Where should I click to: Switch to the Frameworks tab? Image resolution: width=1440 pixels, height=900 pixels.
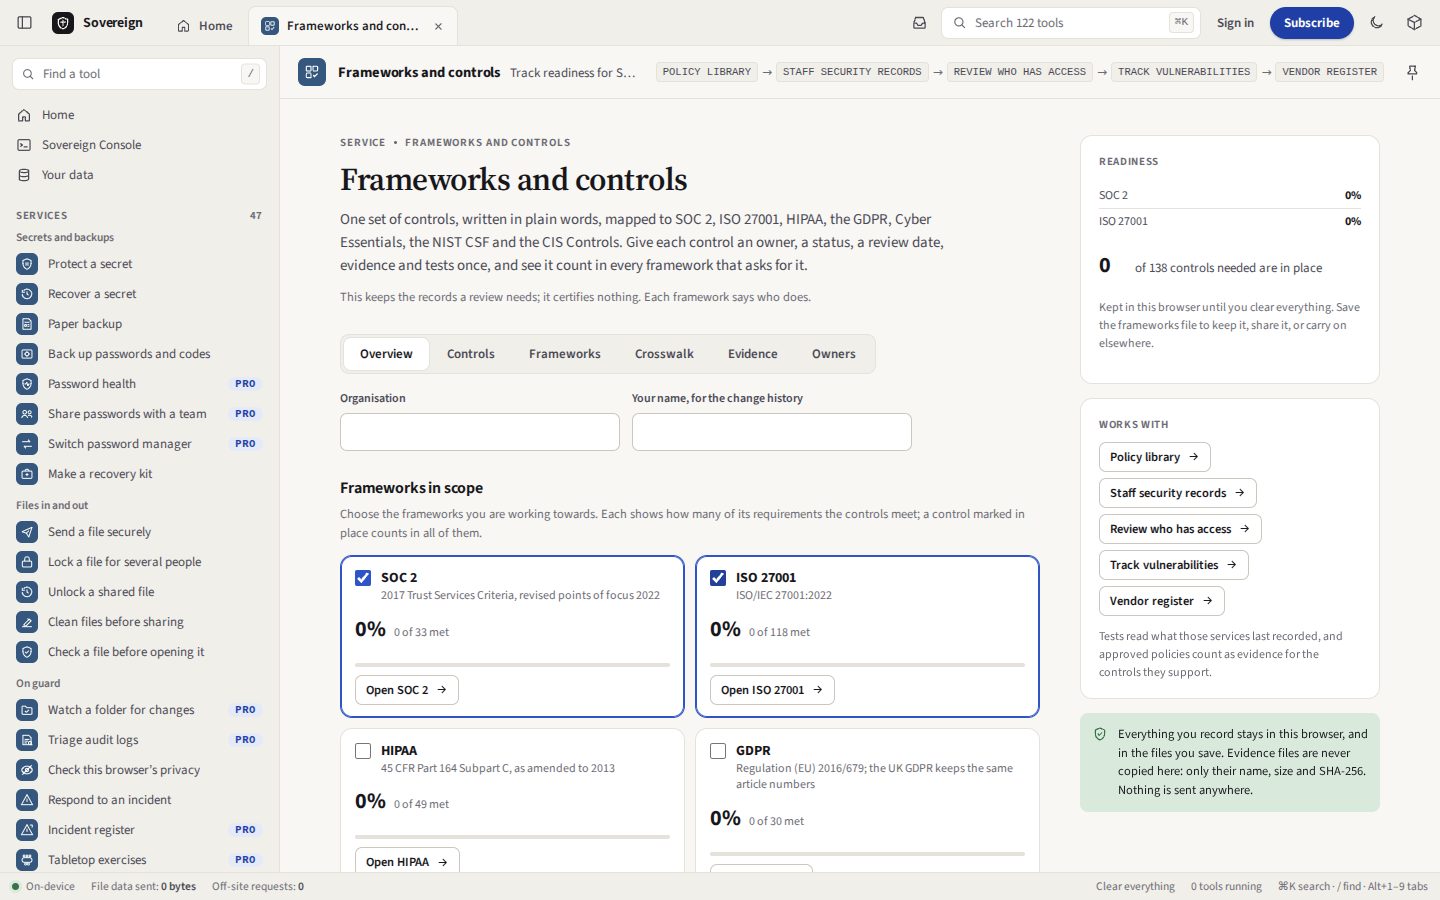(x=565, y=354)
